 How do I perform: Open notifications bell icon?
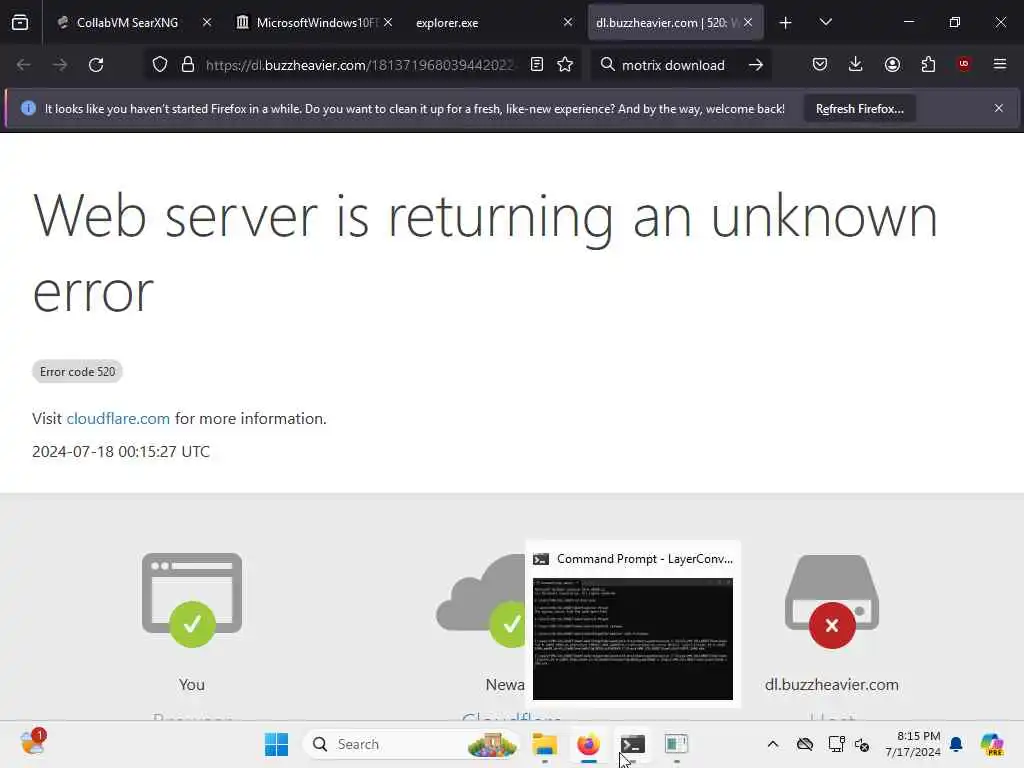[x=956, y=744]
